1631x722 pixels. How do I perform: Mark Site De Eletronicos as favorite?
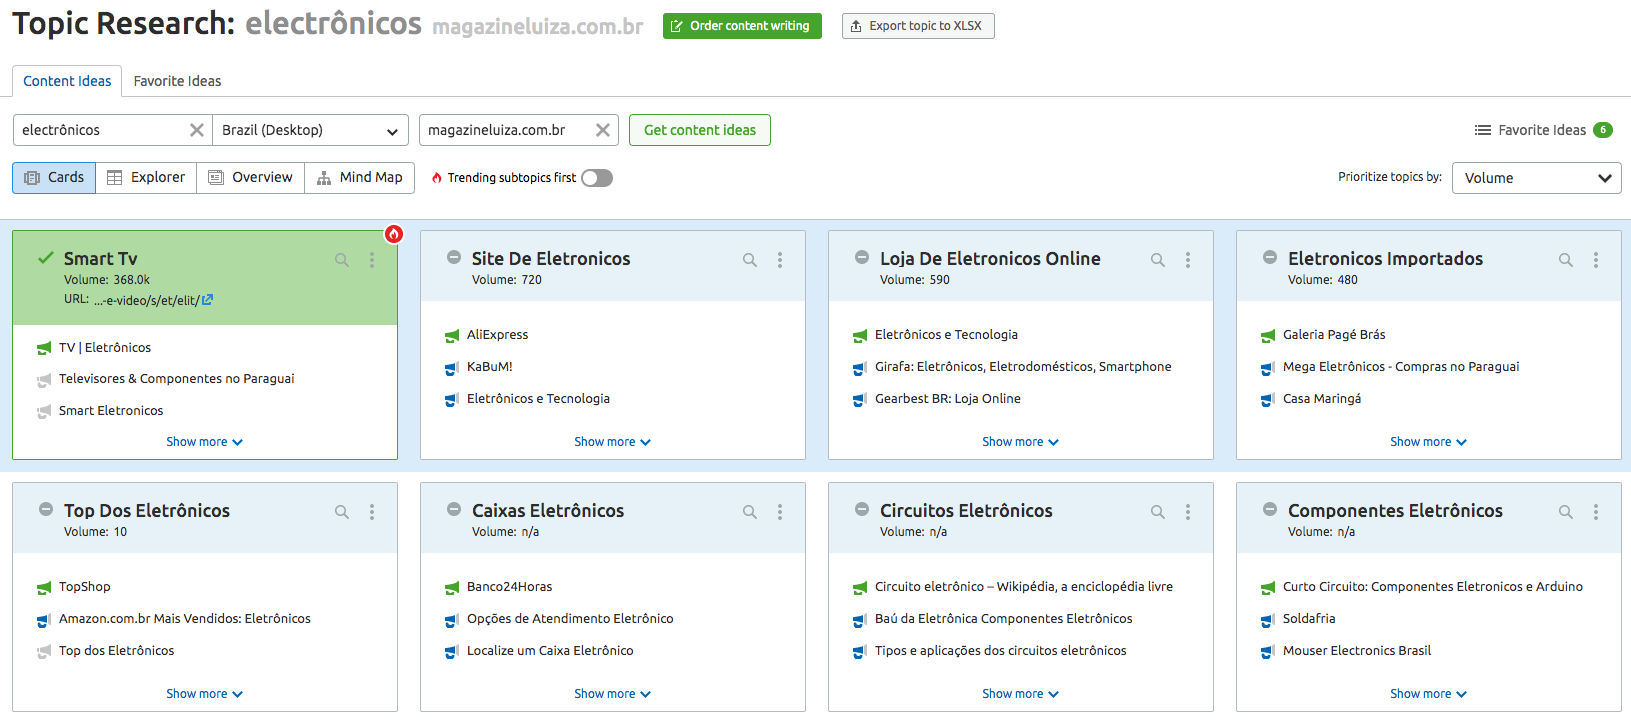tap(454, 257)
